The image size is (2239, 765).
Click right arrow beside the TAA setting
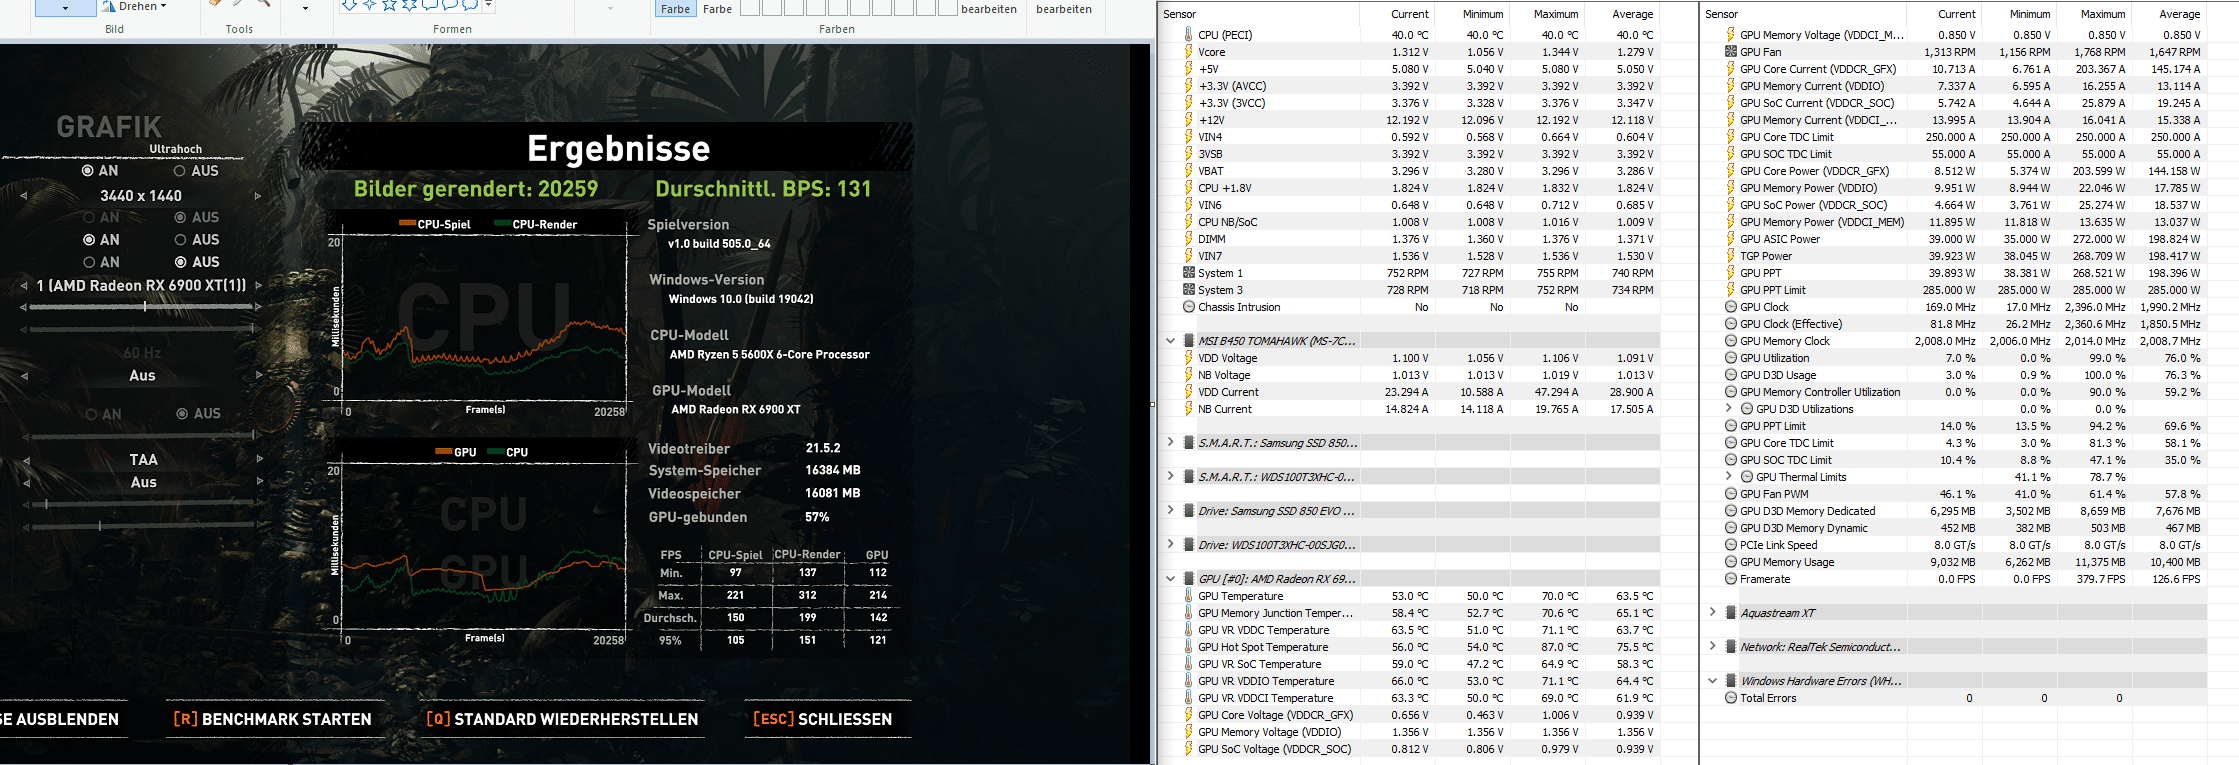click(x=258, y=459)
